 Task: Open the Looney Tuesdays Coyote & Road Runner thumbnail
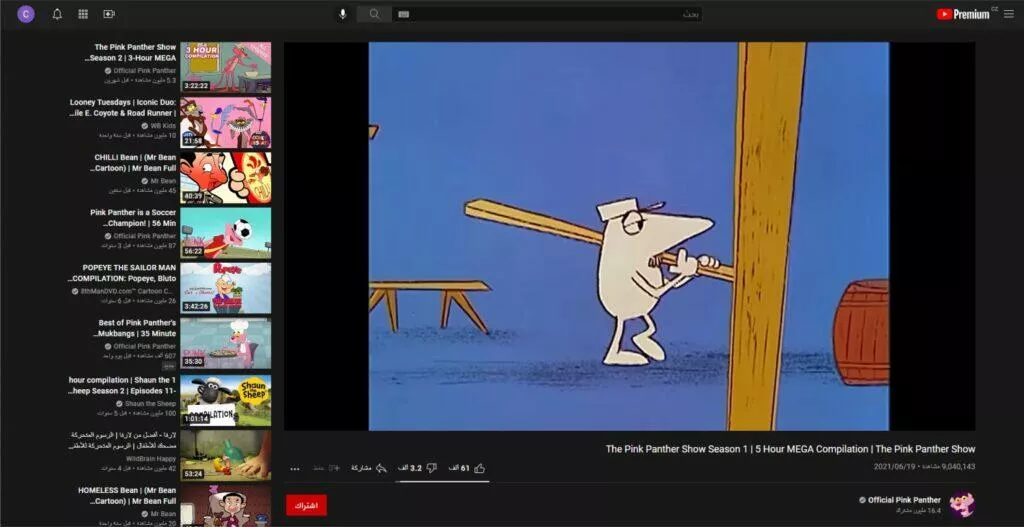click(225, 122)
